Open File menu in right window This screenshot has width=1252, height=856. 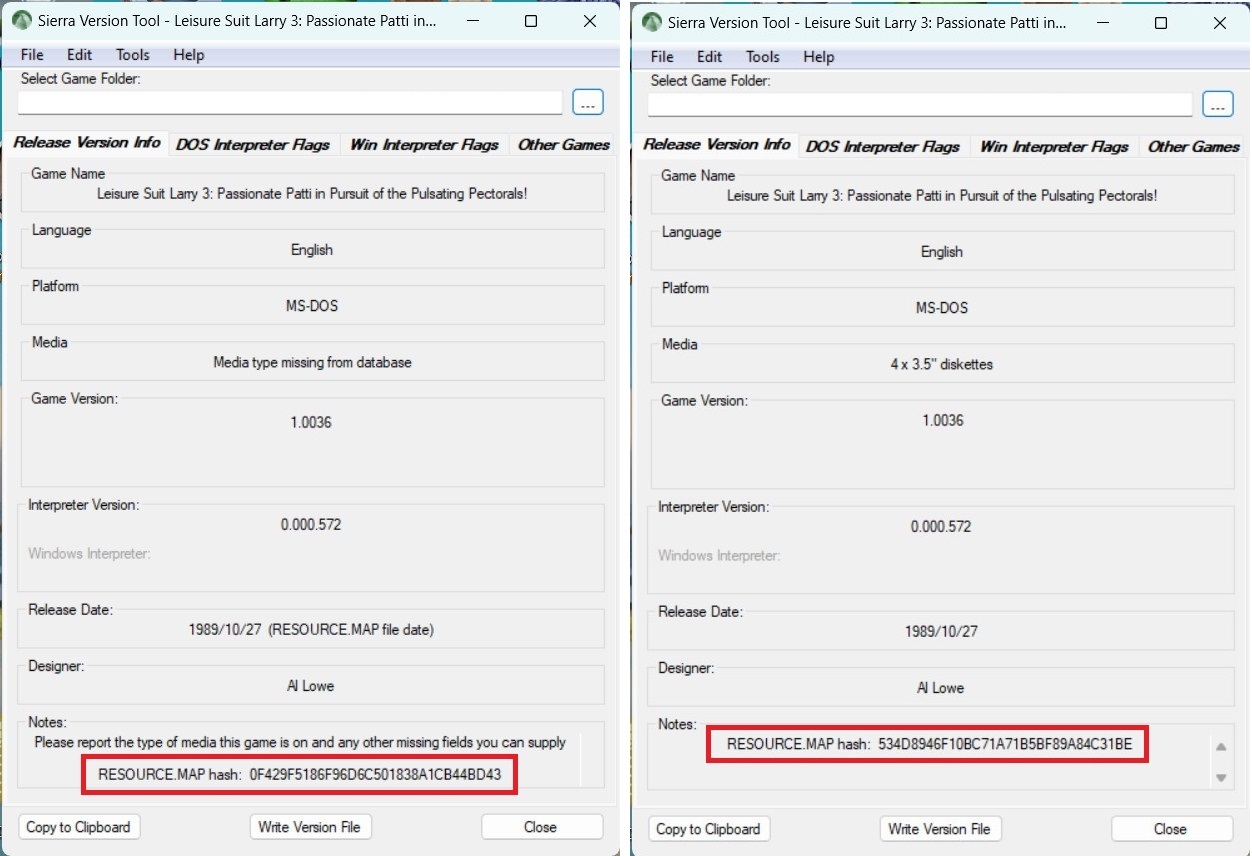coord(662,57)
